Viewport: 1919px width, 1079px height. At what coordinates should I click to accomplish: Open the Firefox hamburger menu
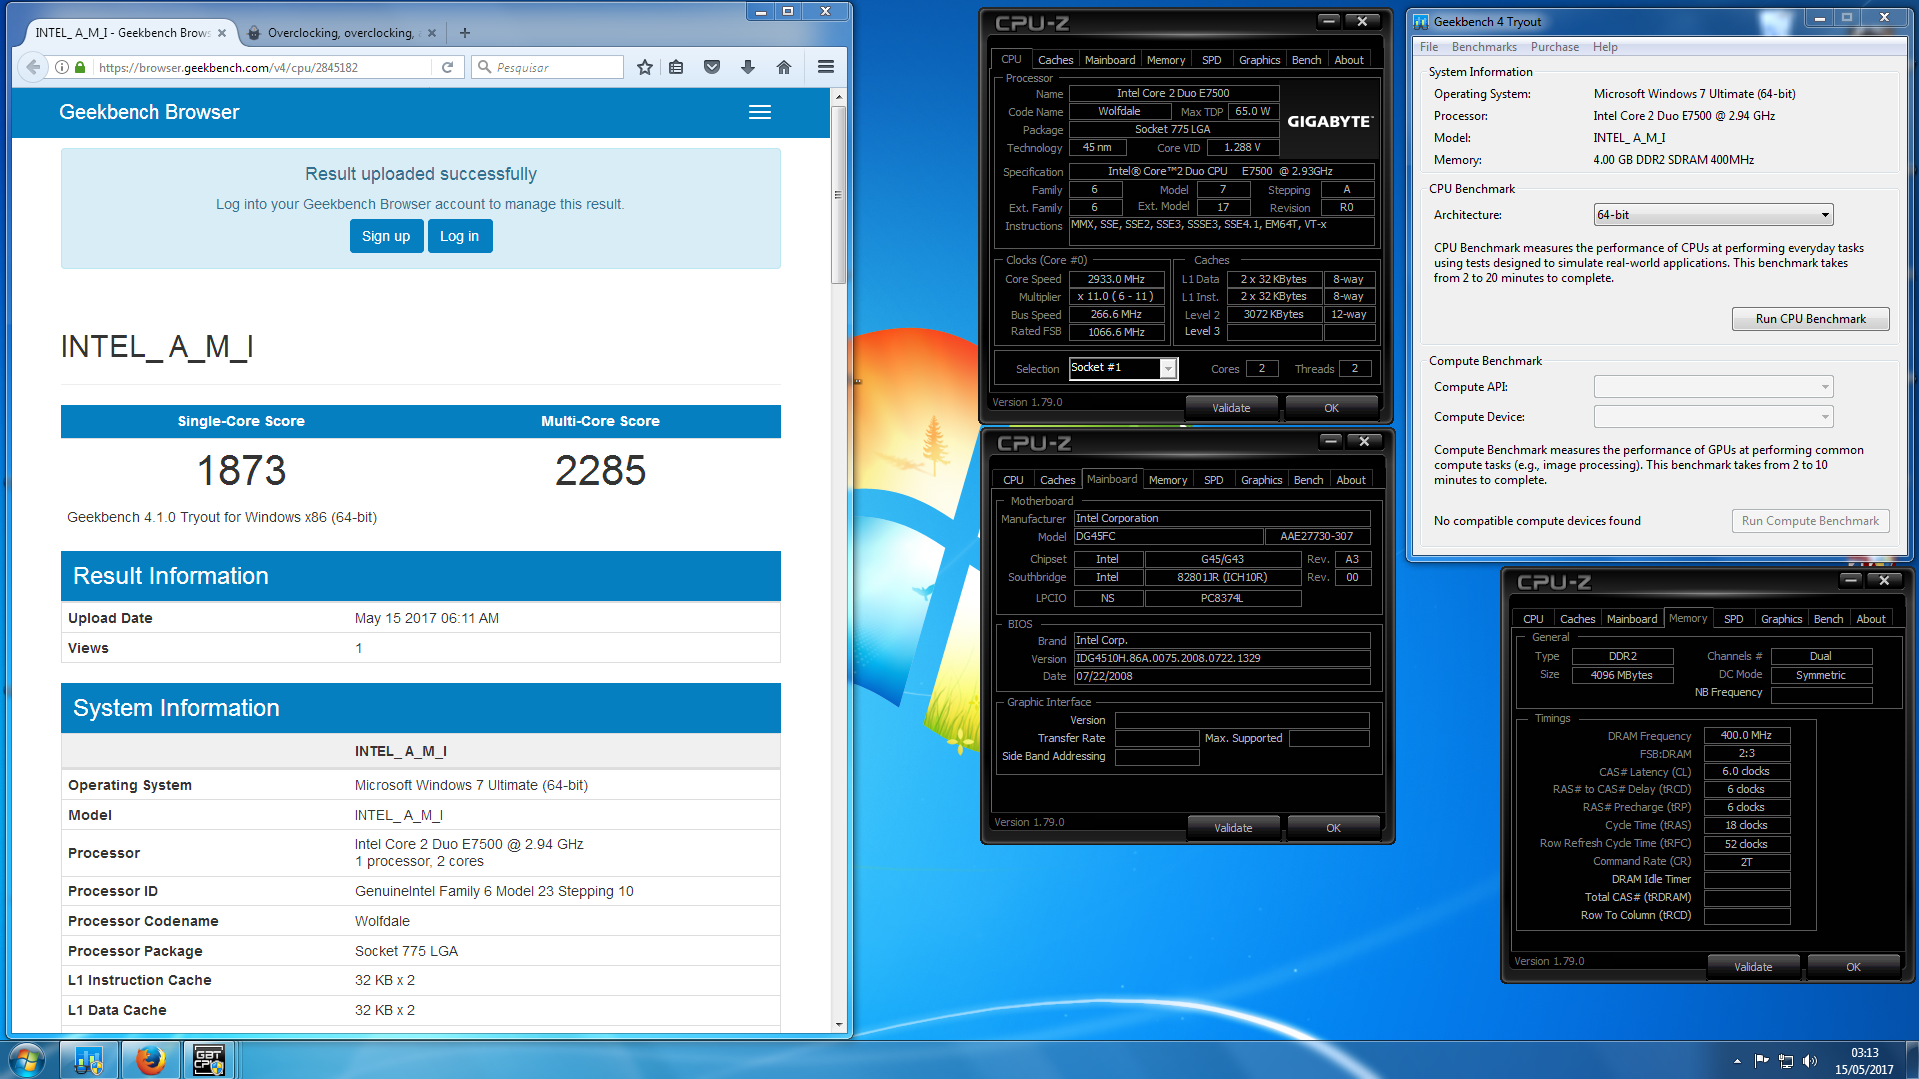coord(826,67)
